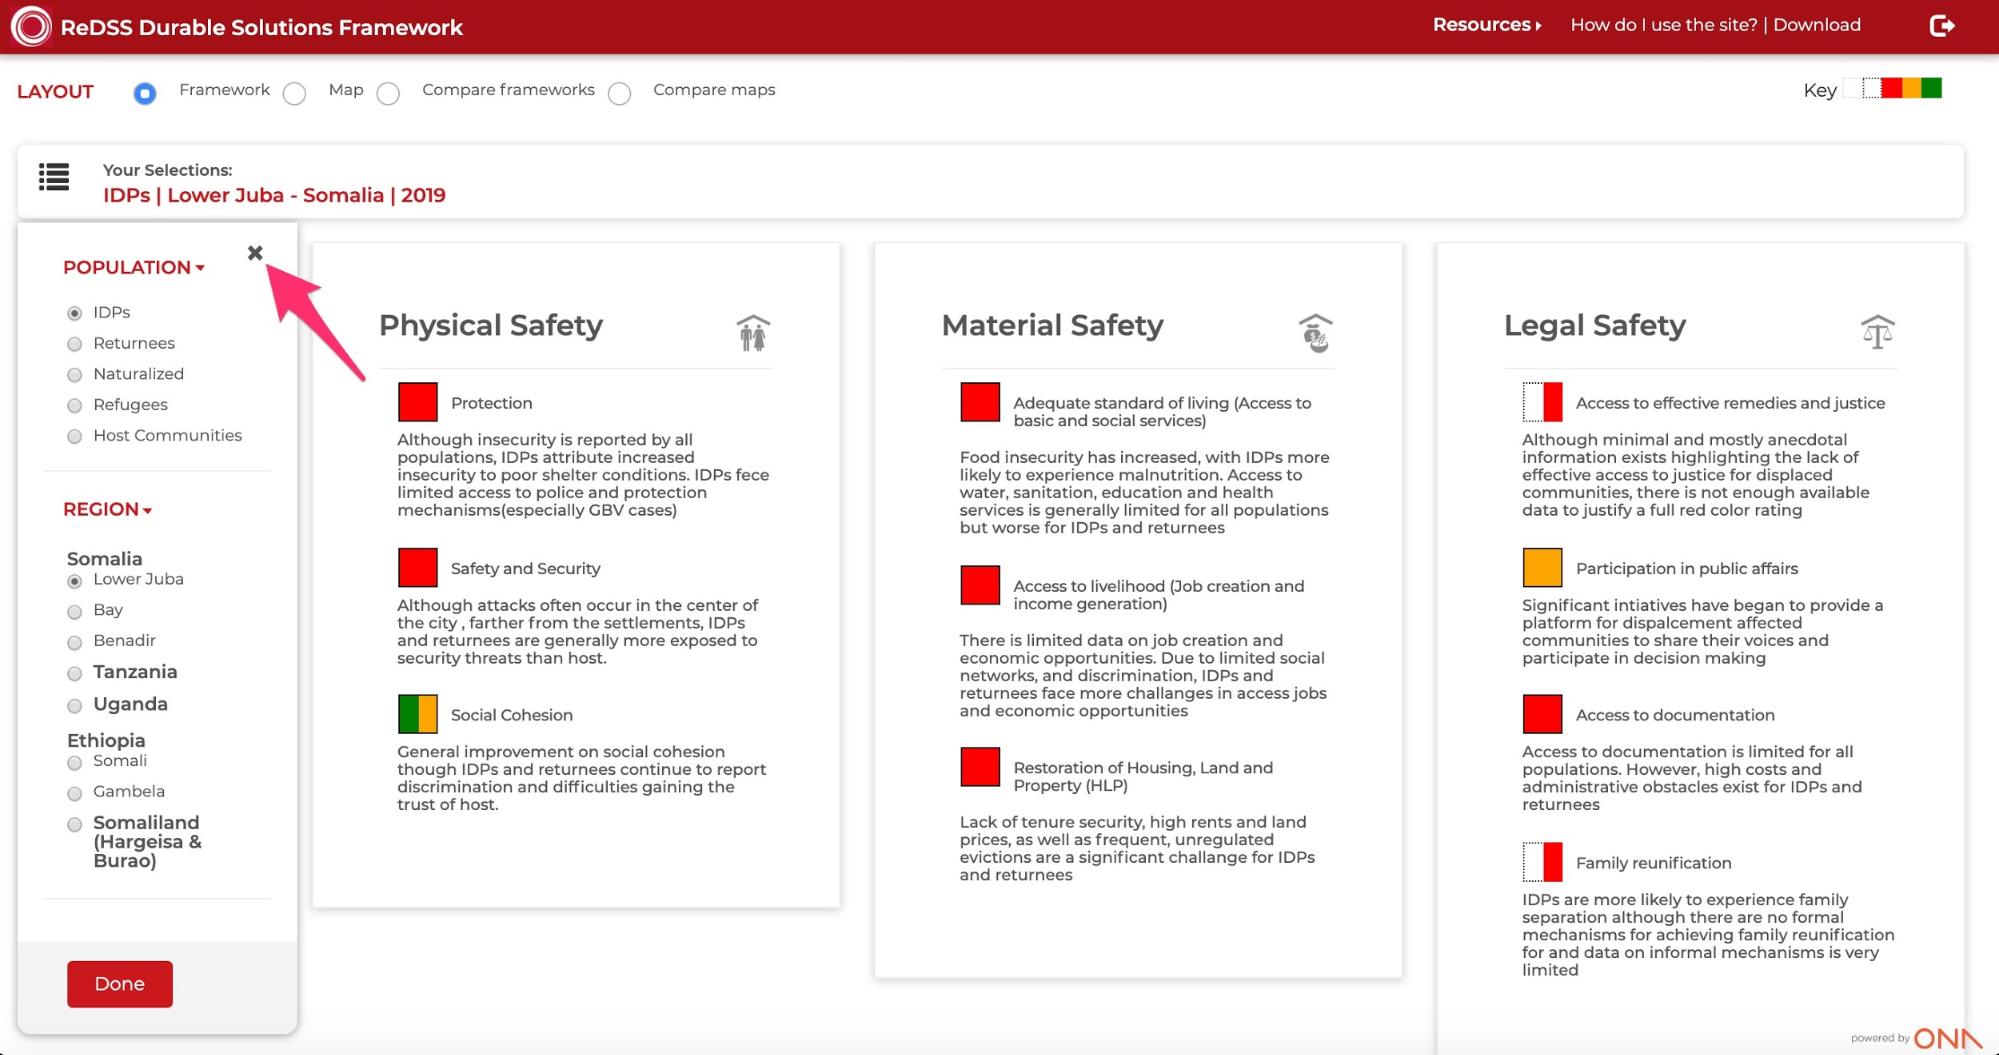Click the Restoration of Housing red indicator
Viewport: 1999px width, 1055px height.
pos(980,767)
